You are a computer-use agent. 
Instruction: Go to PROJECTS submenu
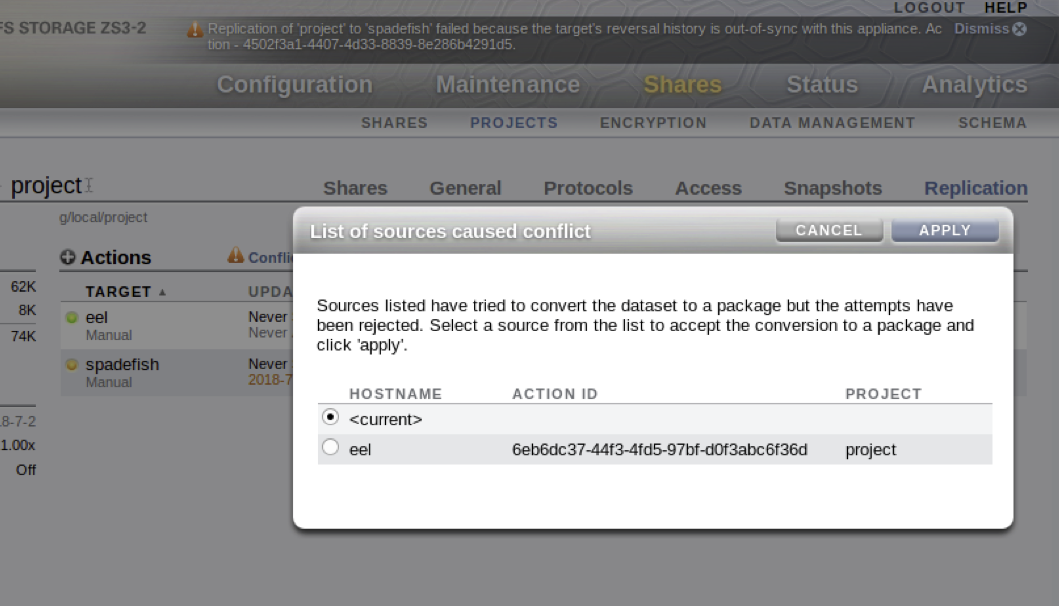point(514,123)
